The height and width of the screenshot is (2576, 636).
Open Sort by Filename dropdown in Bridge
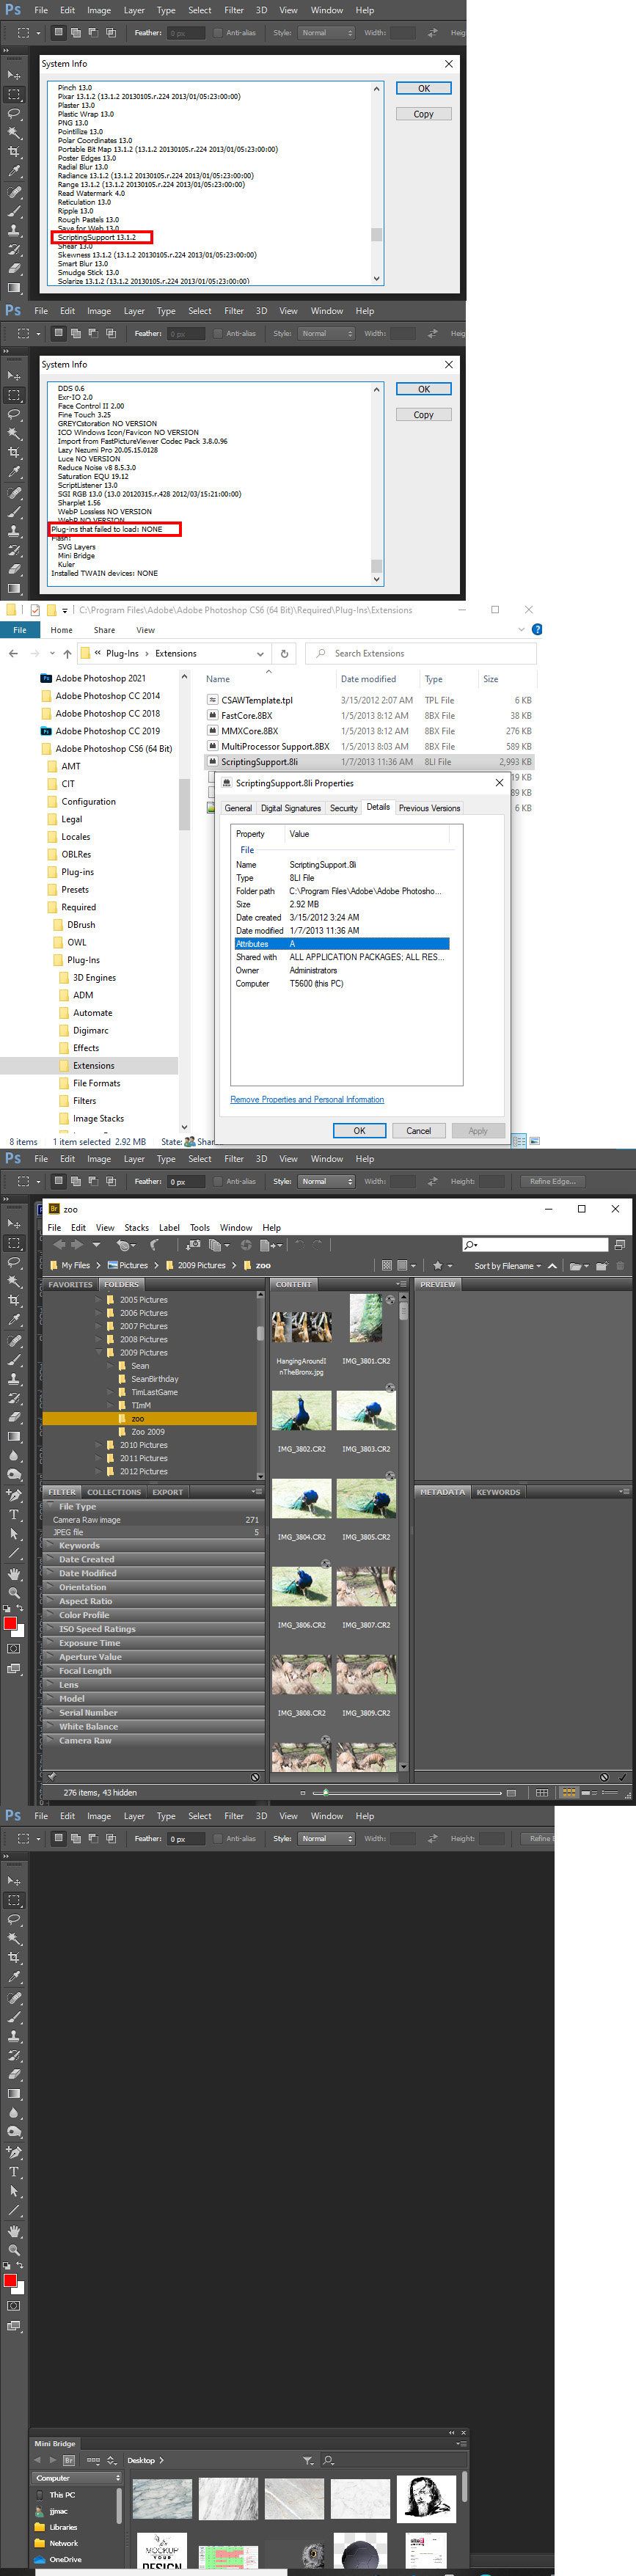[508, 1266]
